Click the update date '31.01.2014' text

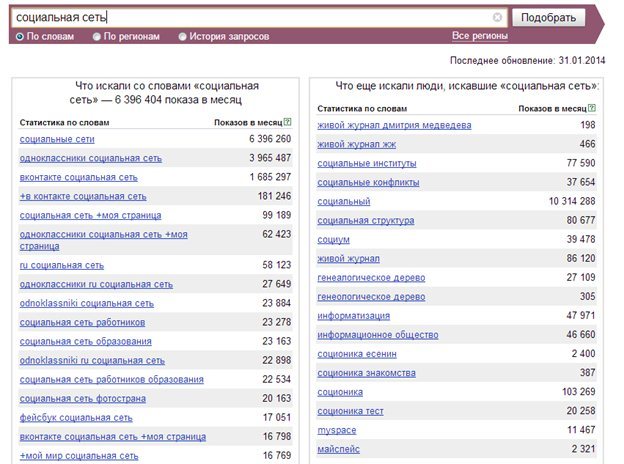tap(581, 60)
